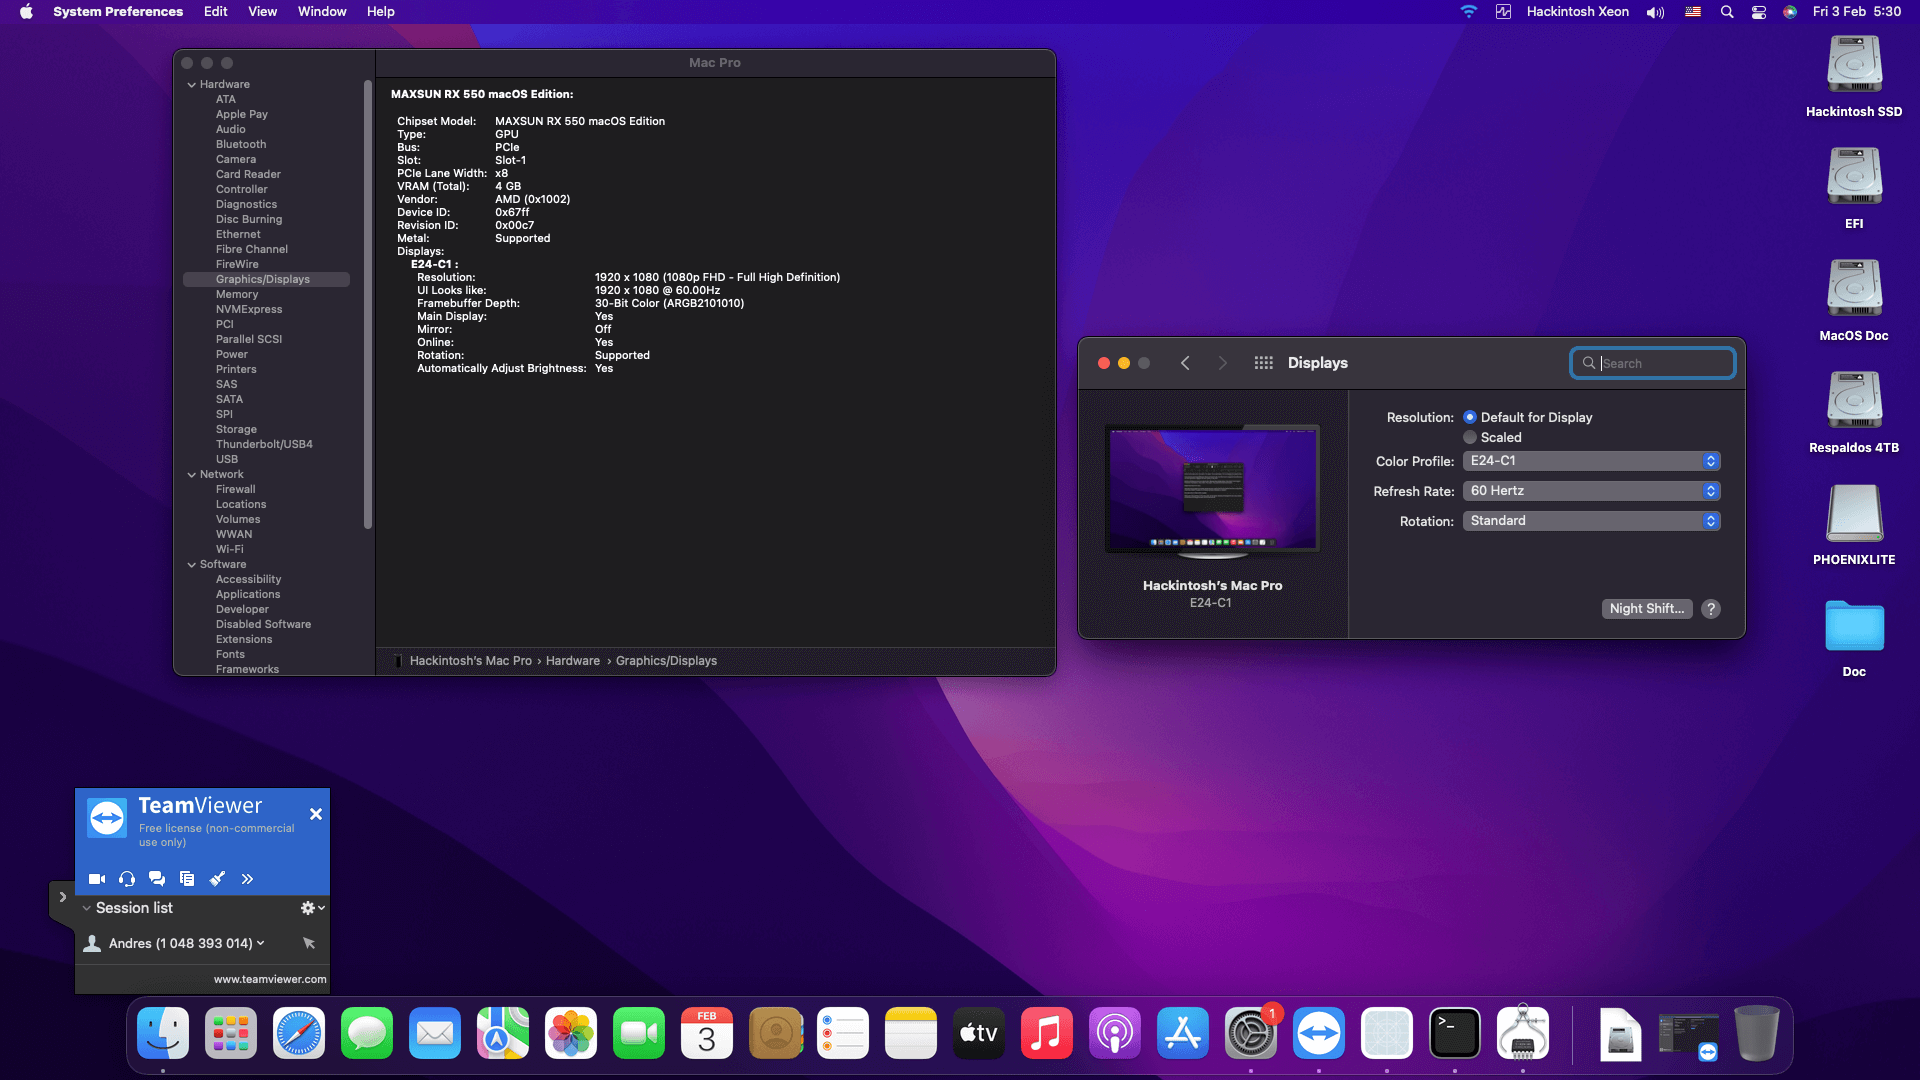Open the System Preferences app menu

pyautogui.click(x=118, y=12)
